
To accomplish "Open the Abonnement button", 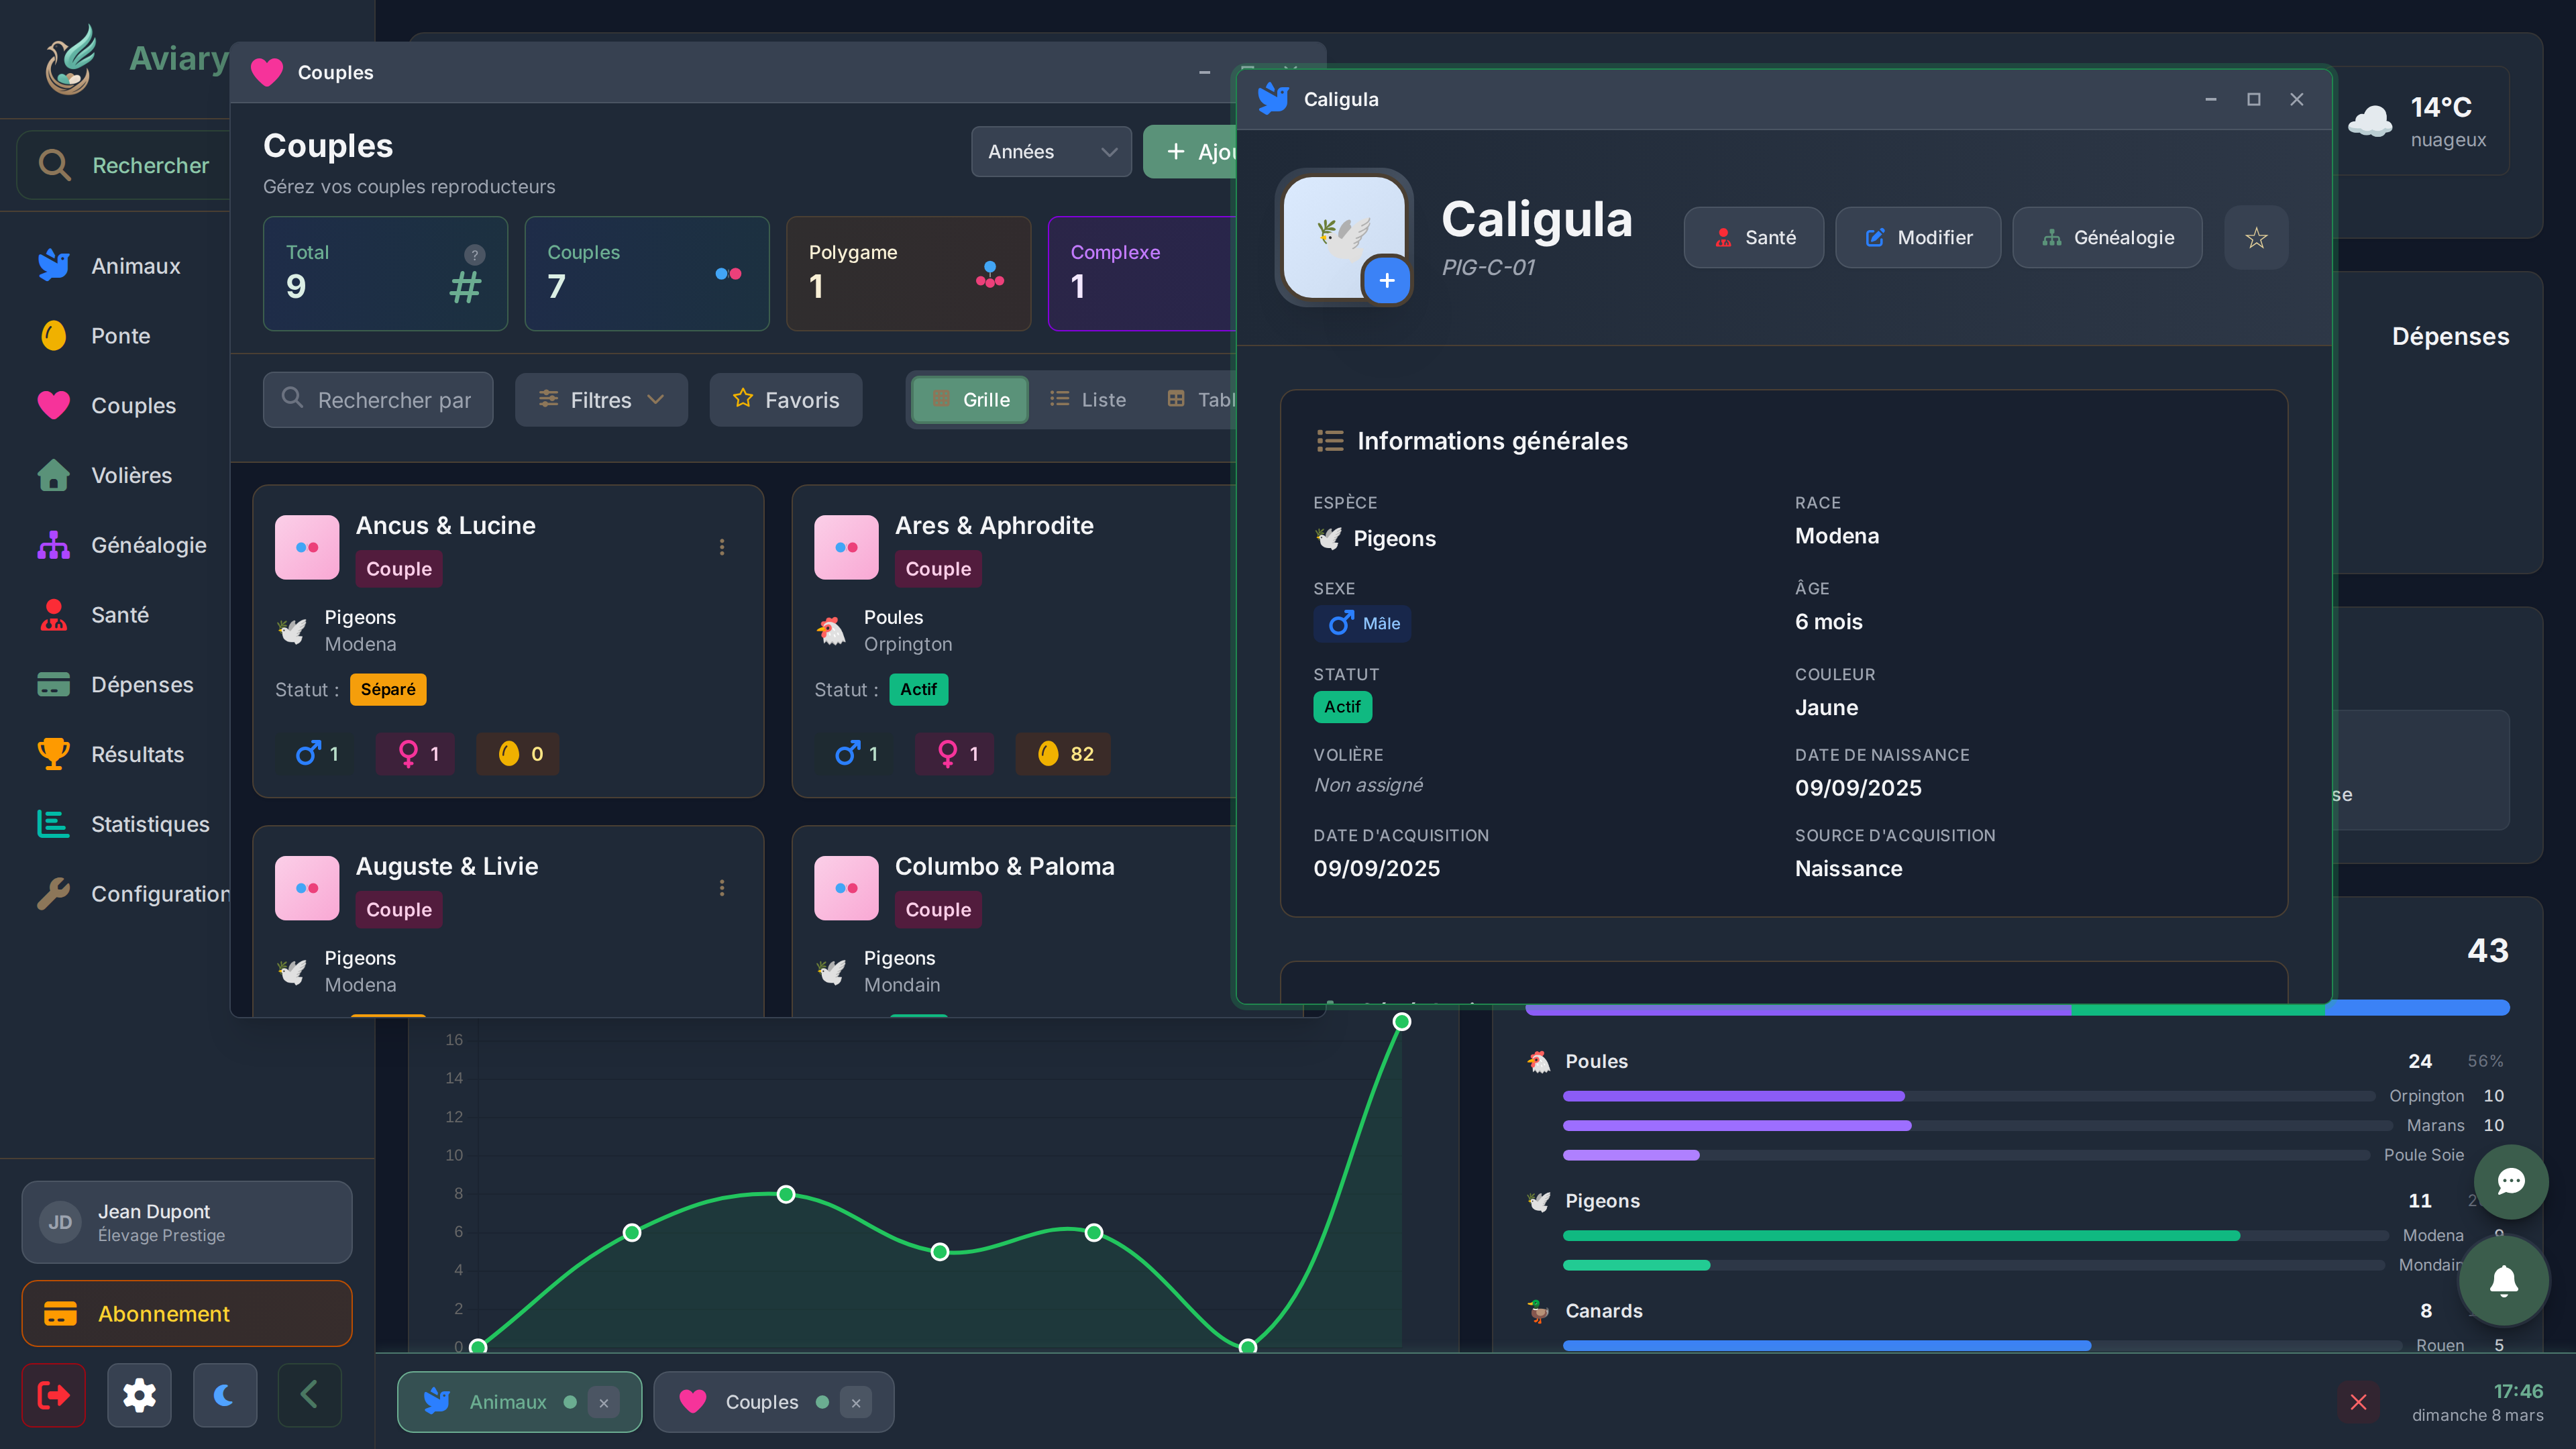I will click(x=187, y=1314).
